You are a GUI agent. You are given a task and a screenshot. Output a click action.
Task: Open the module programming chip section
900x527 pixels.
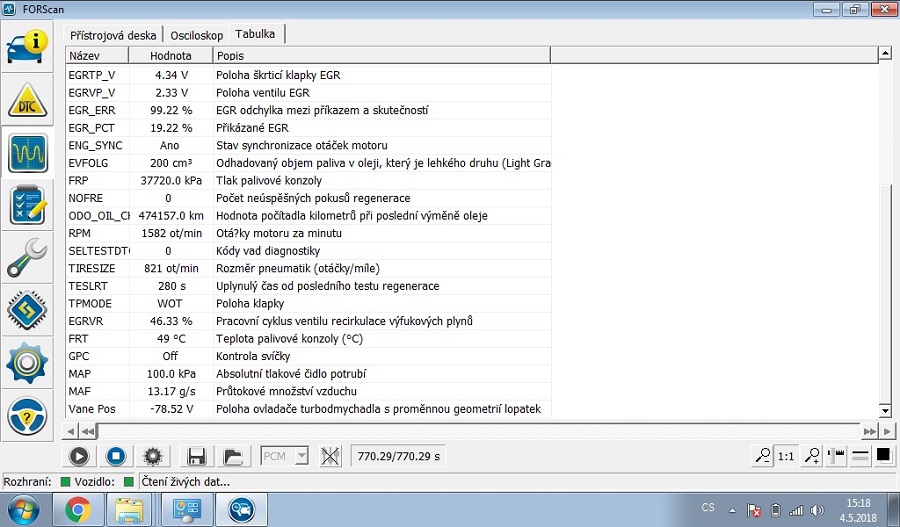pos(29,309)
